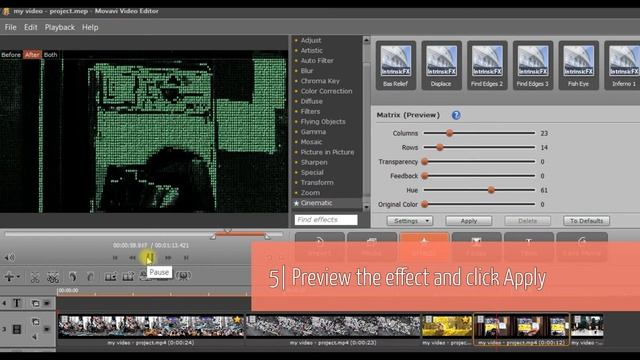Select the Blur effects category

[x=307, y=71]
